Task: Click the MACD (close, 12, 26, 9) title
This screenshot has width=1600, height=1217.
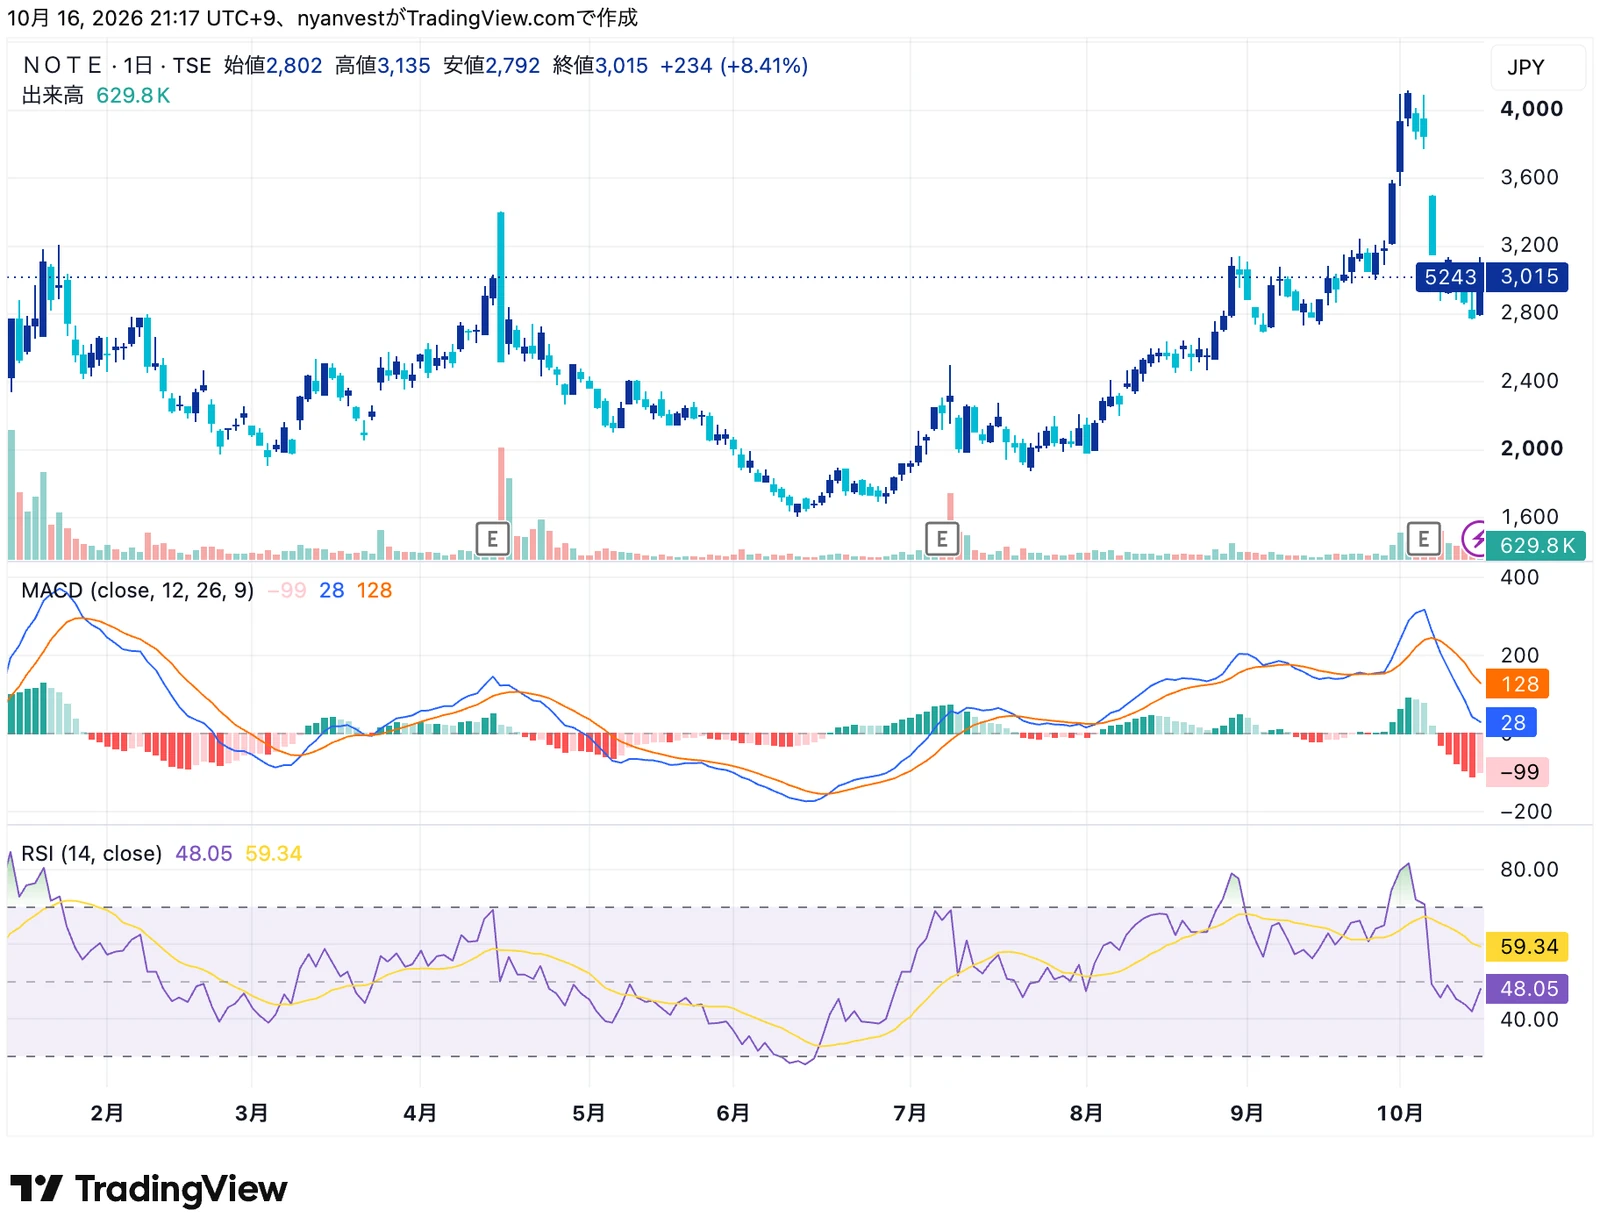Action: (138, 591)
